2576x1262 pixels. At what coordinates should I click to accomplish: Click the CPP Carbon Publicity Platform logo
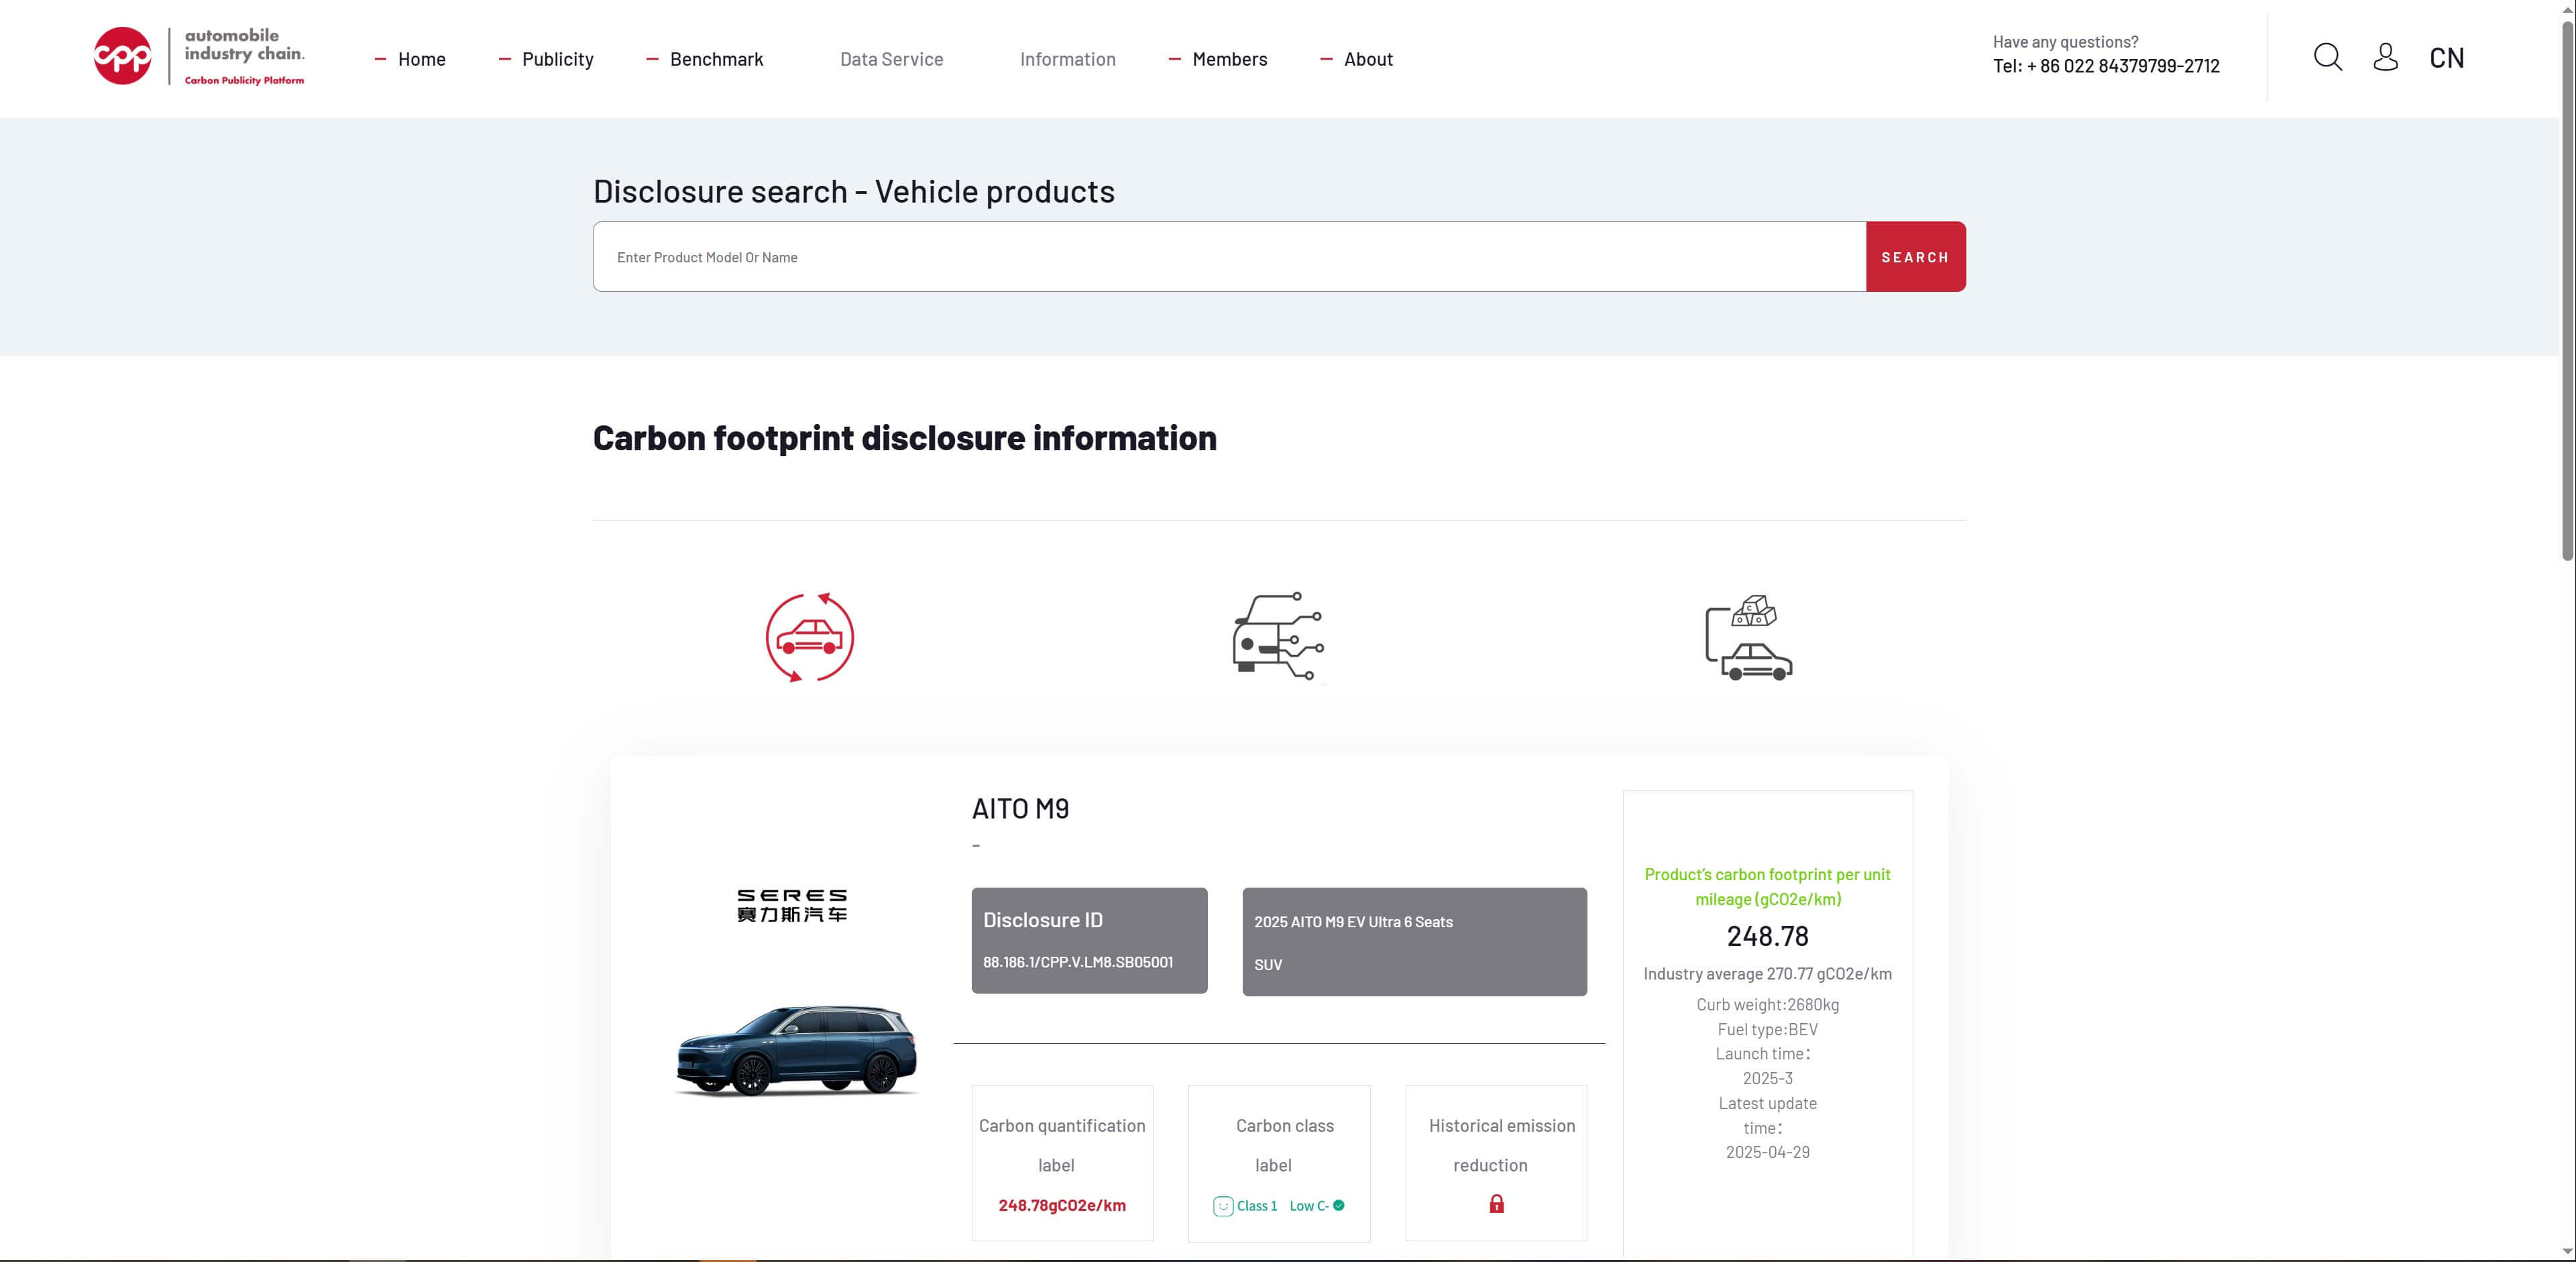[x=199, y=56]
